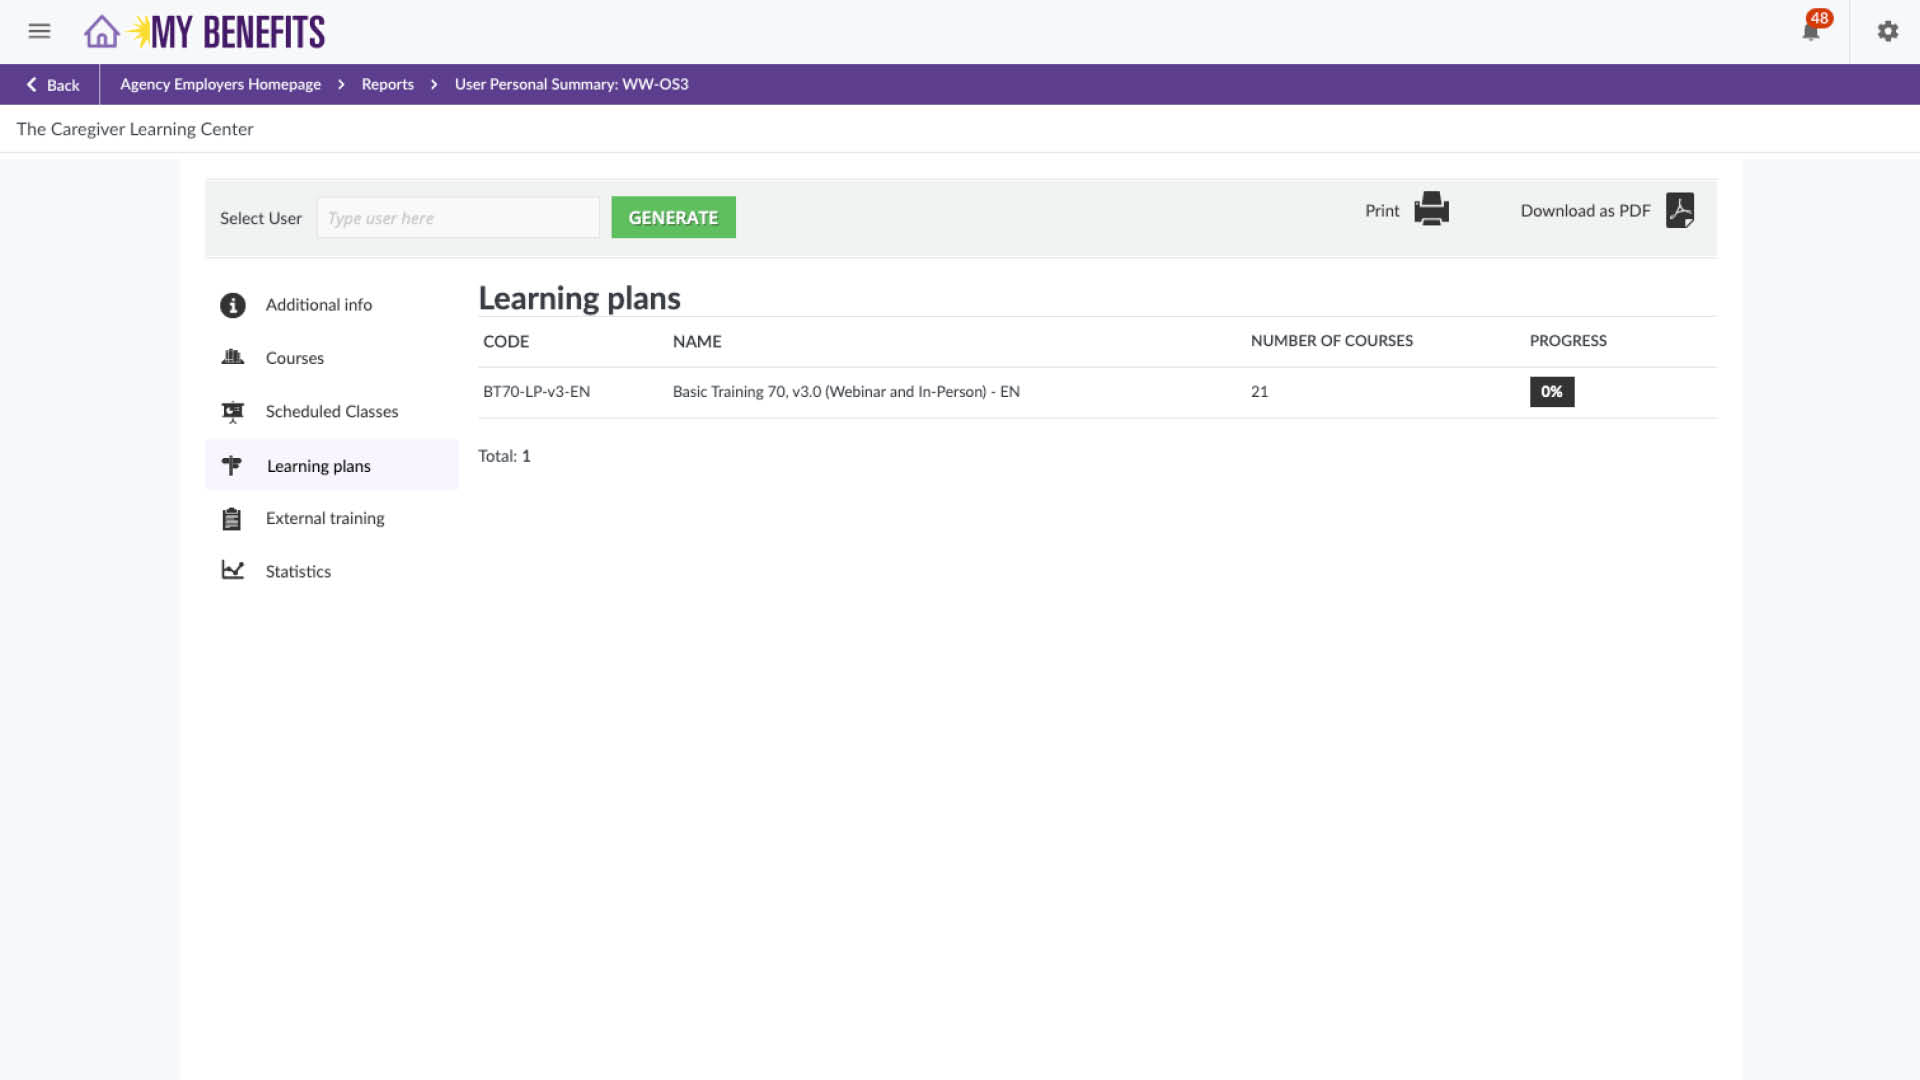Click the home icon in the header

[x=101, y=31]
